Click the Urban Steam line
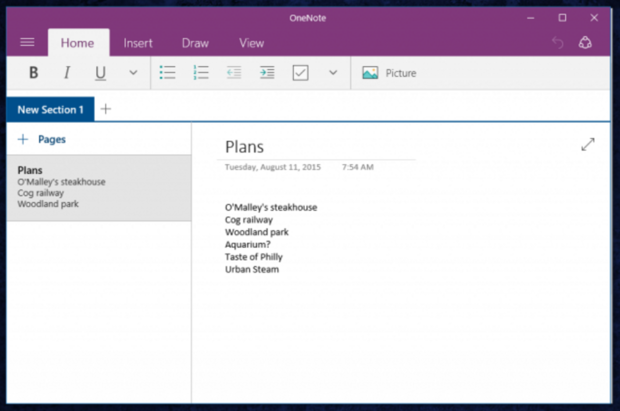The width and height of the screenshot is (620, 411). pyautogui.click(x=252, y=269)
